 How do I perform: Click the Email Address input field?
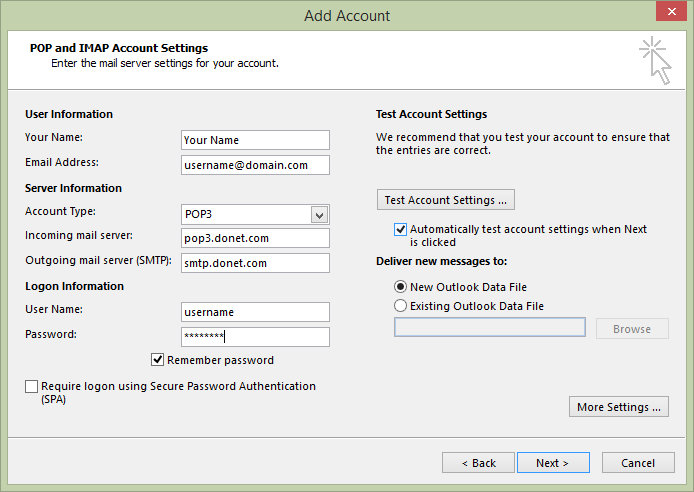pyautogui.click(x=255, y=165)
